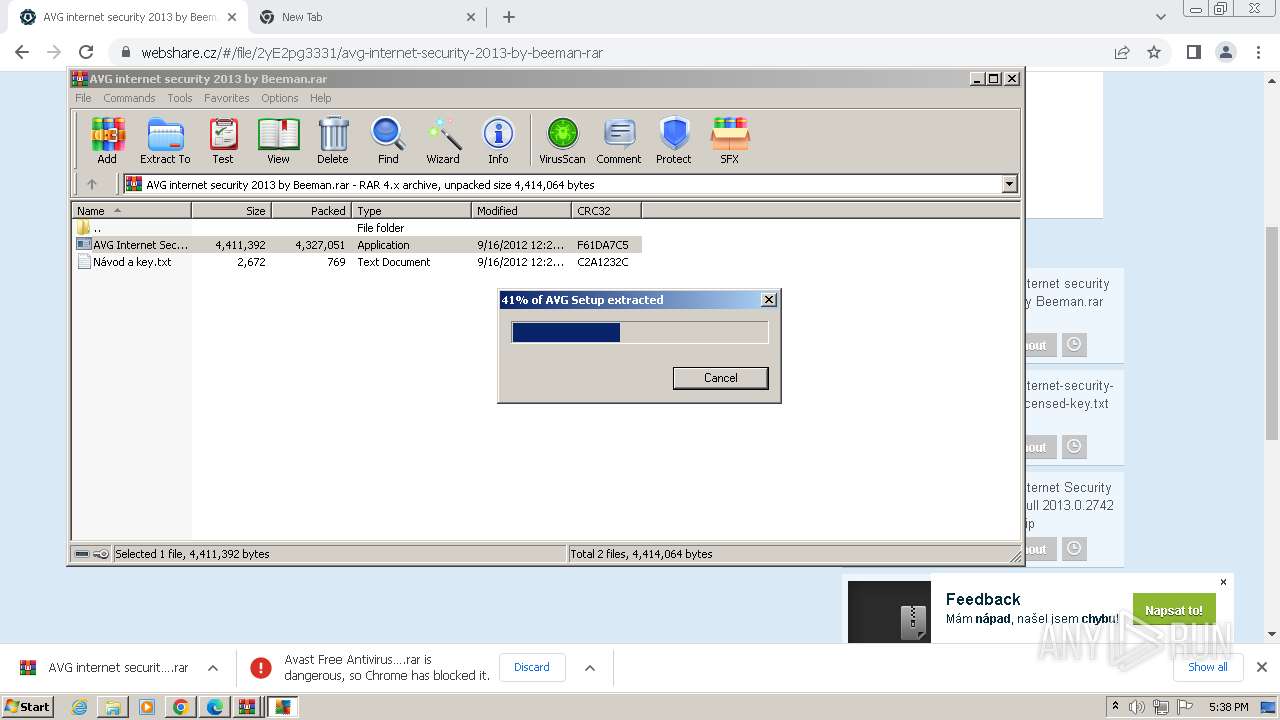Open Chrome three-dot menu
Screen dimensions: 1280x720
click(1257, 52)
